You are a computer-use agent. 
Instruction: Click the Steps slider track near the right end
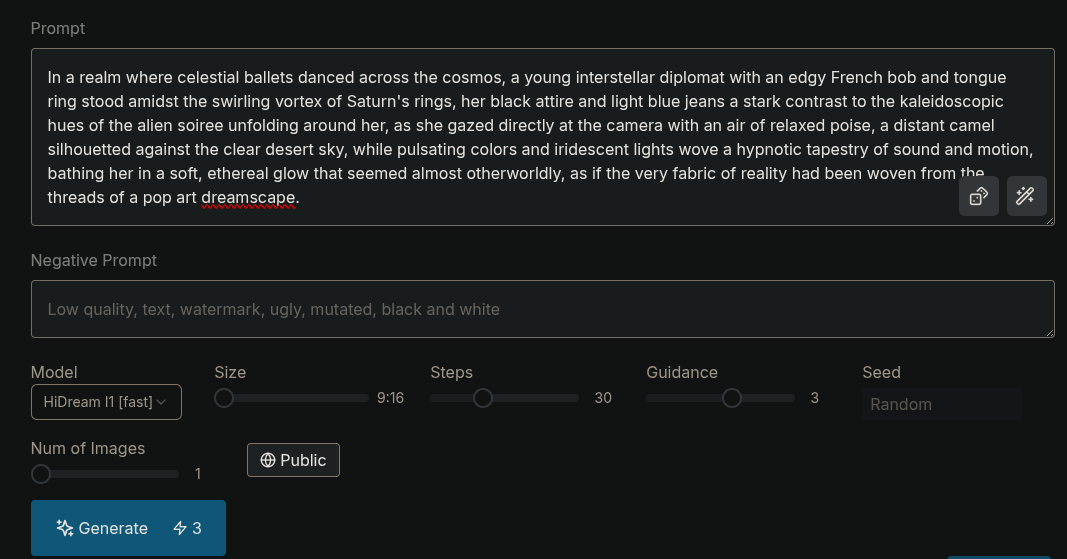pos(570,398)
